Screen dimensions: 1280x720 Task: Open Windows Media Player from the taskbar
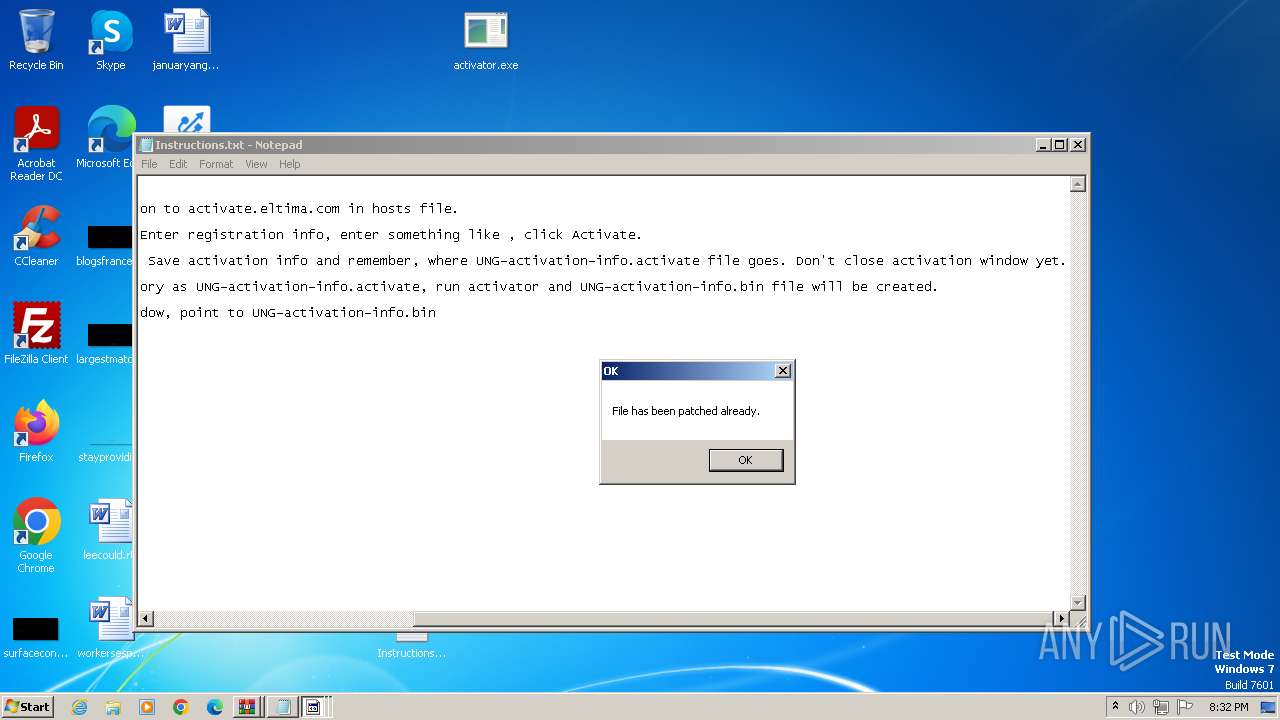tap(147, 707)
